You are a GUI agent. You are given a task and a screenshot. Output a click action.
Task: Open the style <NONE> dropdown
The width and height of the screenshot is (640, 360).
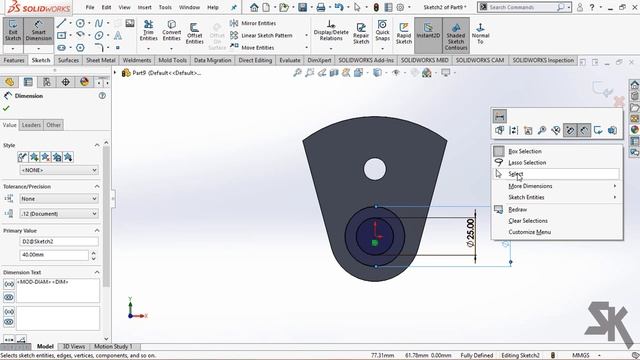click(x=59, y=170)
